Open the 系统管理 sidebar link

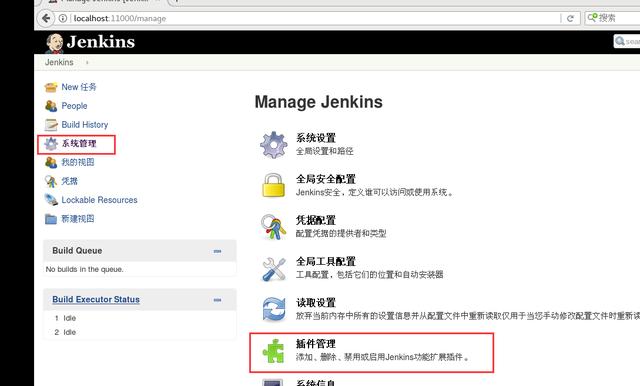point(79,144)
